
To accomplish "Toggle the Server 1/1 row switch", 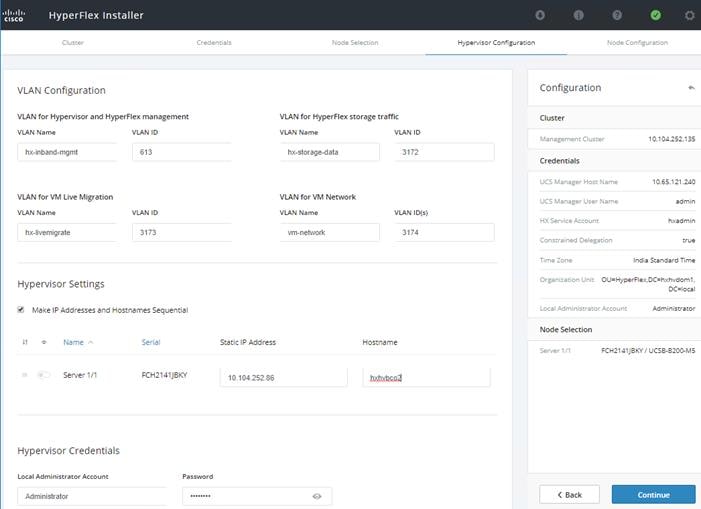I will (44, 374).
